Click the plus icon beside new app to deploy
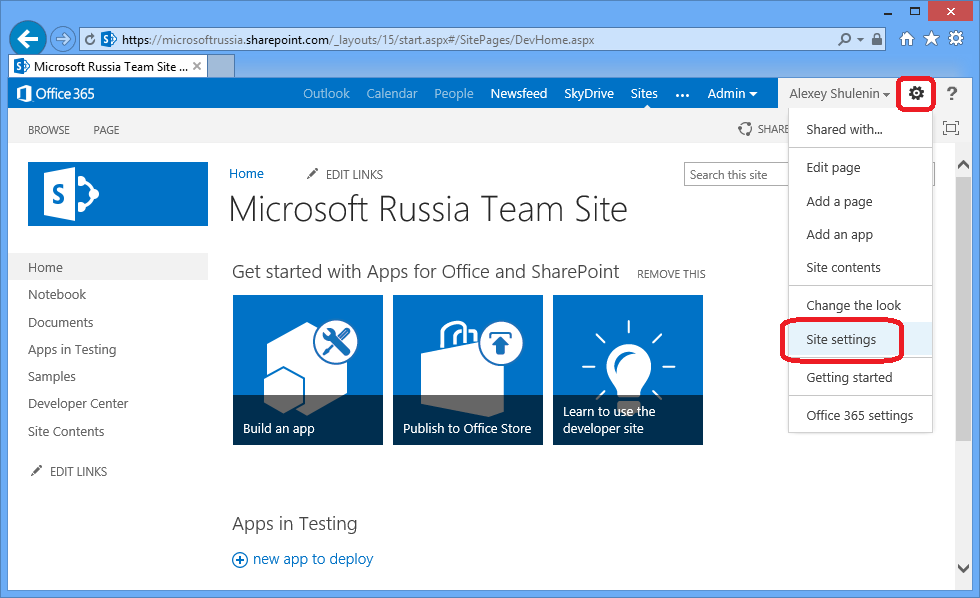The width and height of the screenshot is (980, 598). point(240,559)
